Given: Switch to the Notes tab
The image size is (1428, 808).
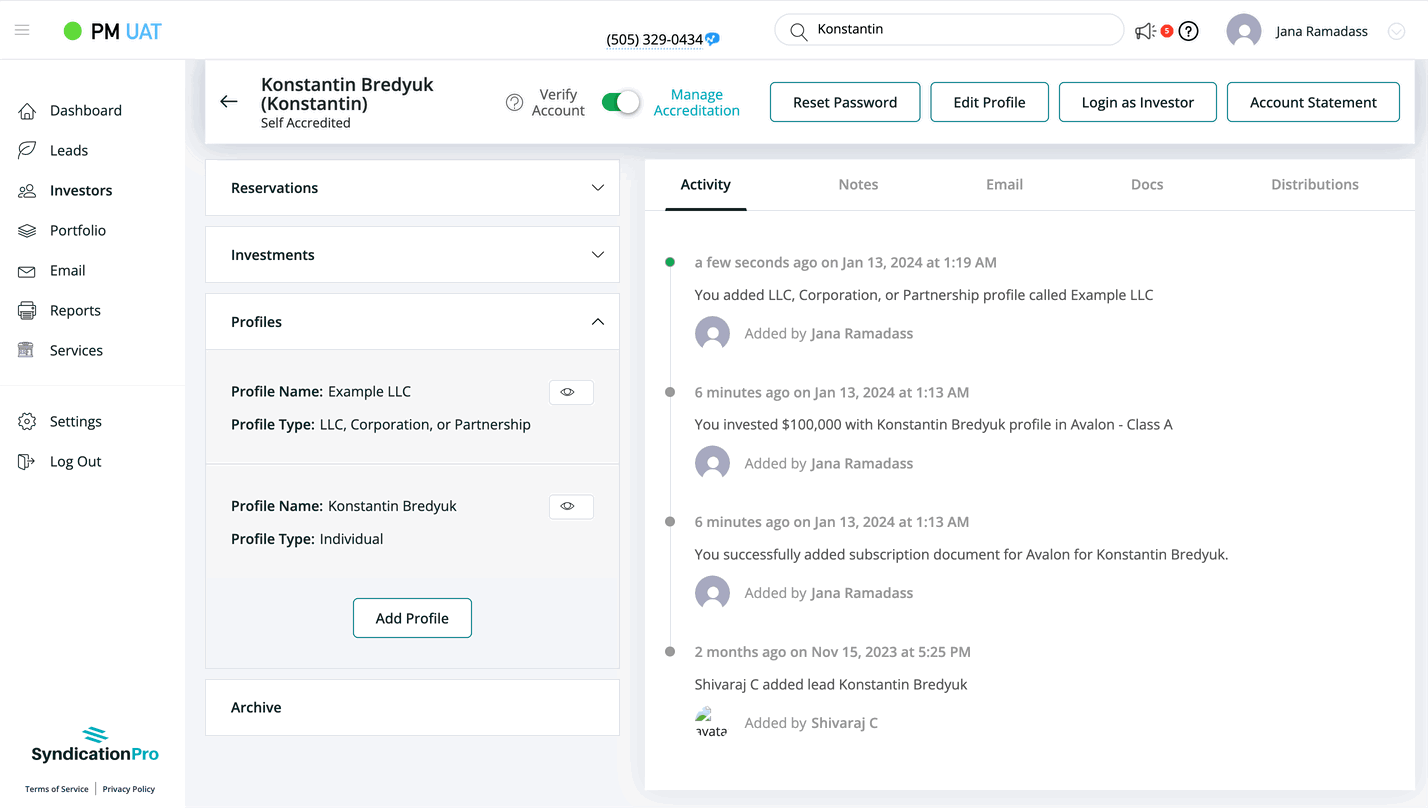Looking at the screenshot, I should 858,185.
